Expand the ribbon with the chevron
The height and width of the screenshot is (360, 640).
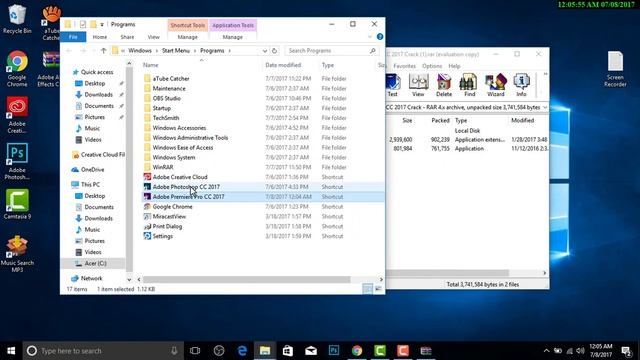coord(370,37)
